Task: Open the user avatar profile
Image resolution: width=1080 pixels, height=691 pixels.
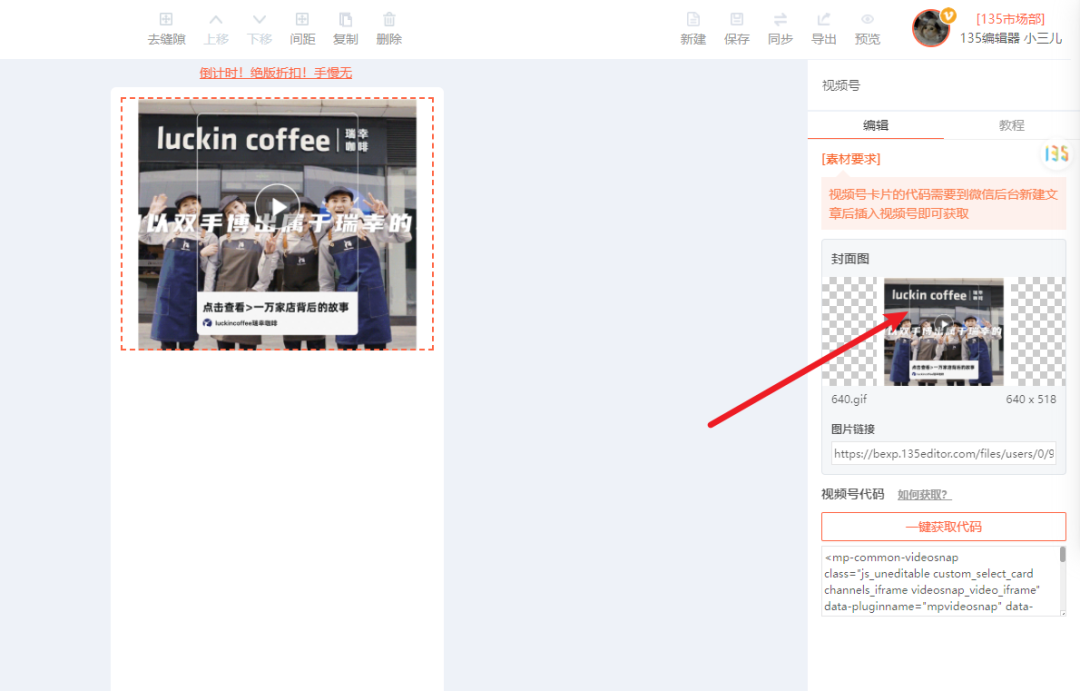Action: (x=931, y=28)
